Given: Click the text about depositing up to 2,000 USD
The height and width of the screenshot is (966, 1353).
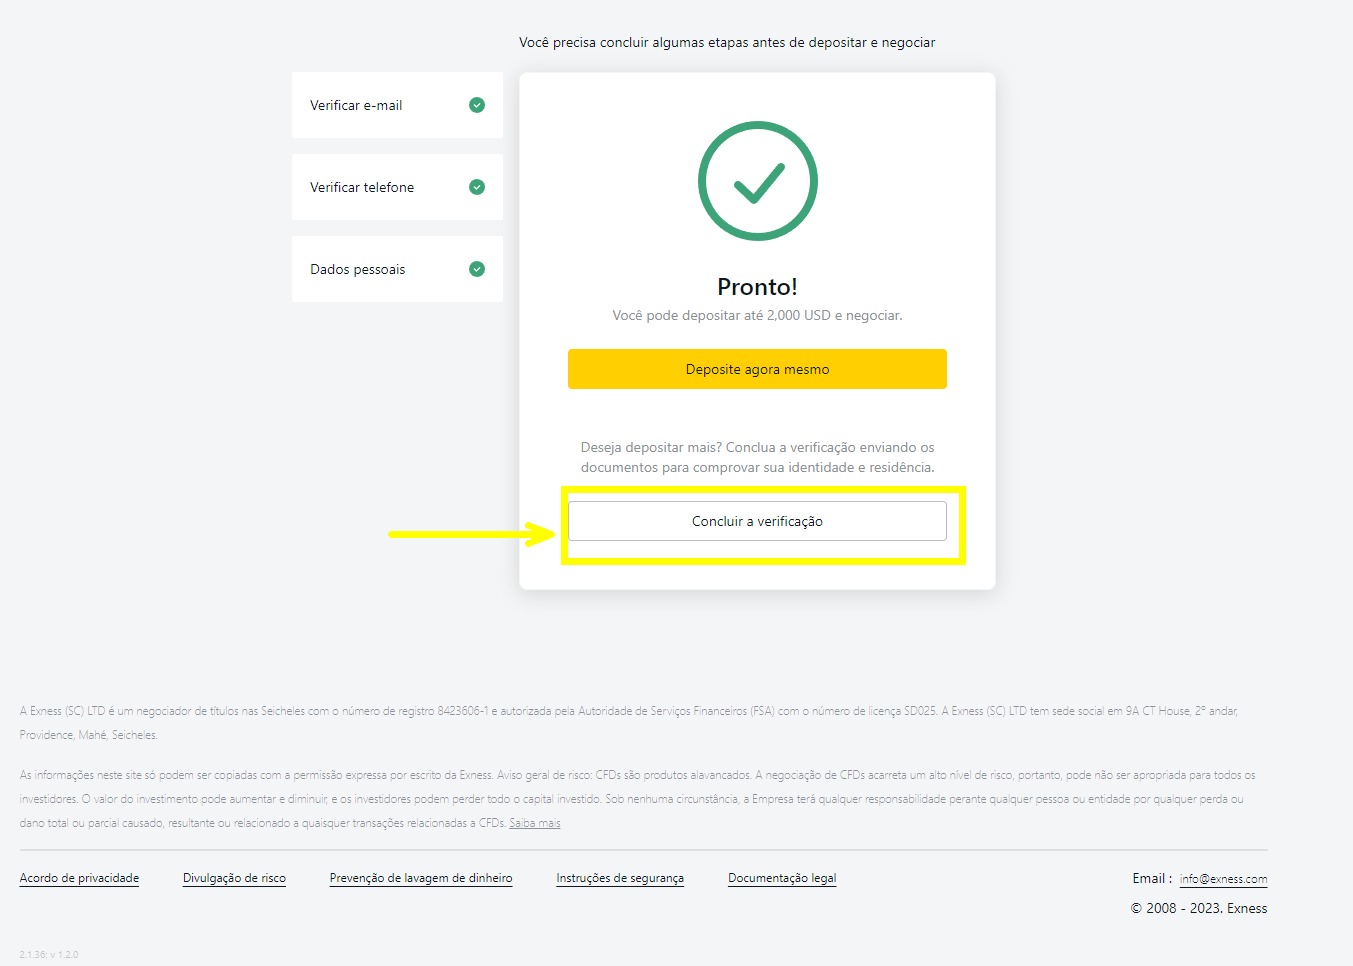Looking at the screenshot, I should [x=757, y=315].
